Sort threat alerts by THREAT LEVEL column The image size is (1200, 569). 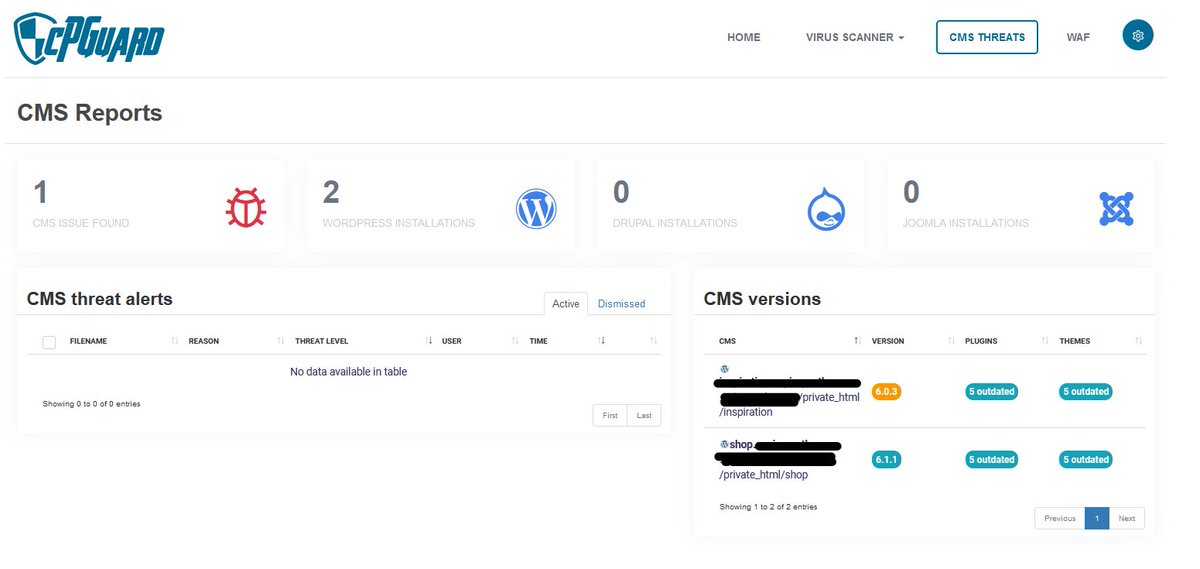pos(322,341)
